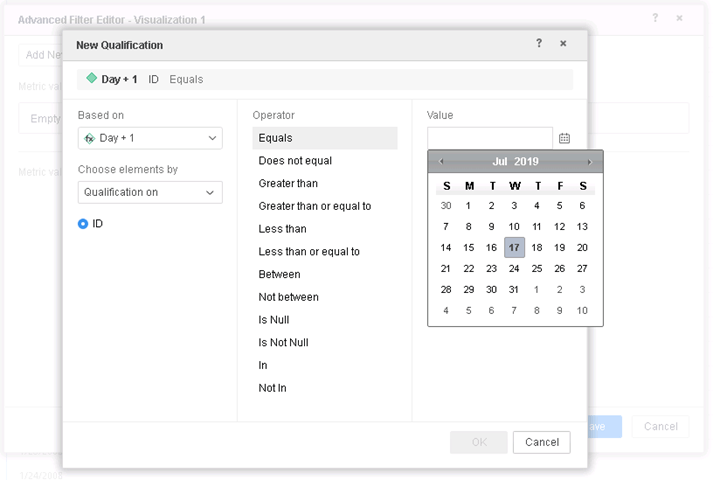Click the help question mark in New Qualification
This screenshot has height=480, width=720.
click(x=539, y=44)
